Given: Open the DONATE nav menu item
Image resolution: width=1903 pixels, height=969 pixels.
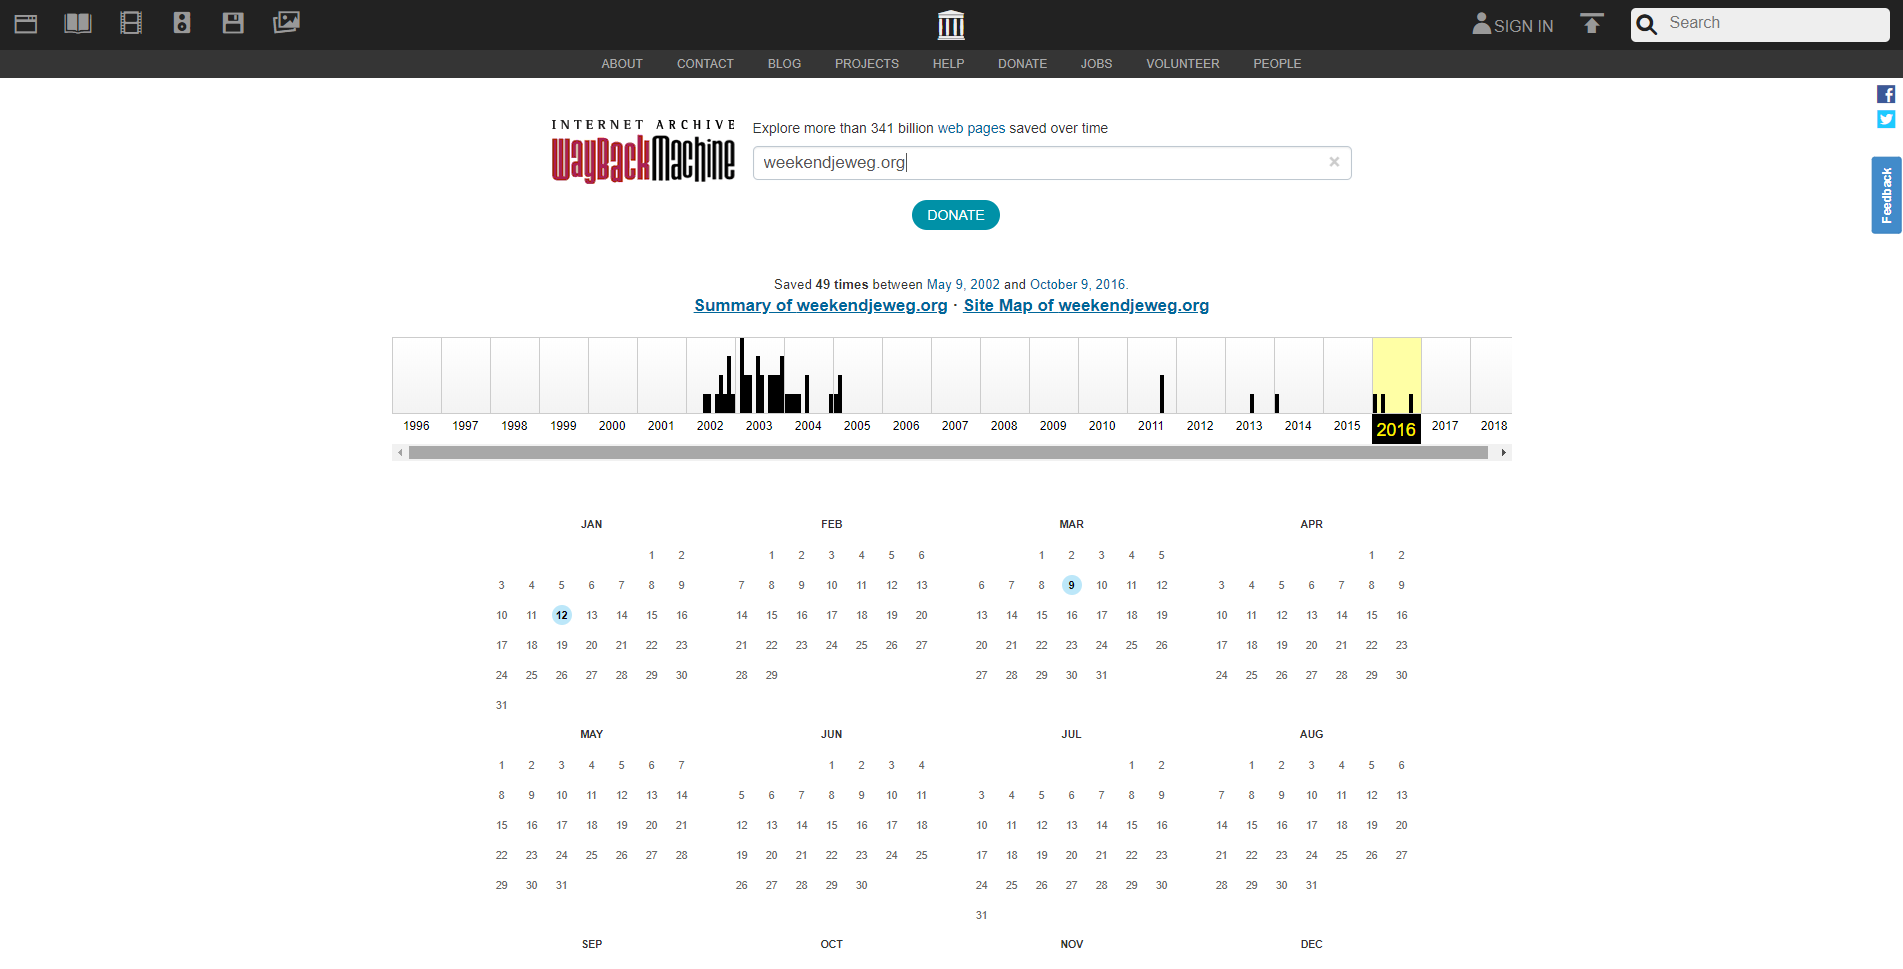Looking at the screenshot, I should pyautogui.click(x=1022, y=64).
